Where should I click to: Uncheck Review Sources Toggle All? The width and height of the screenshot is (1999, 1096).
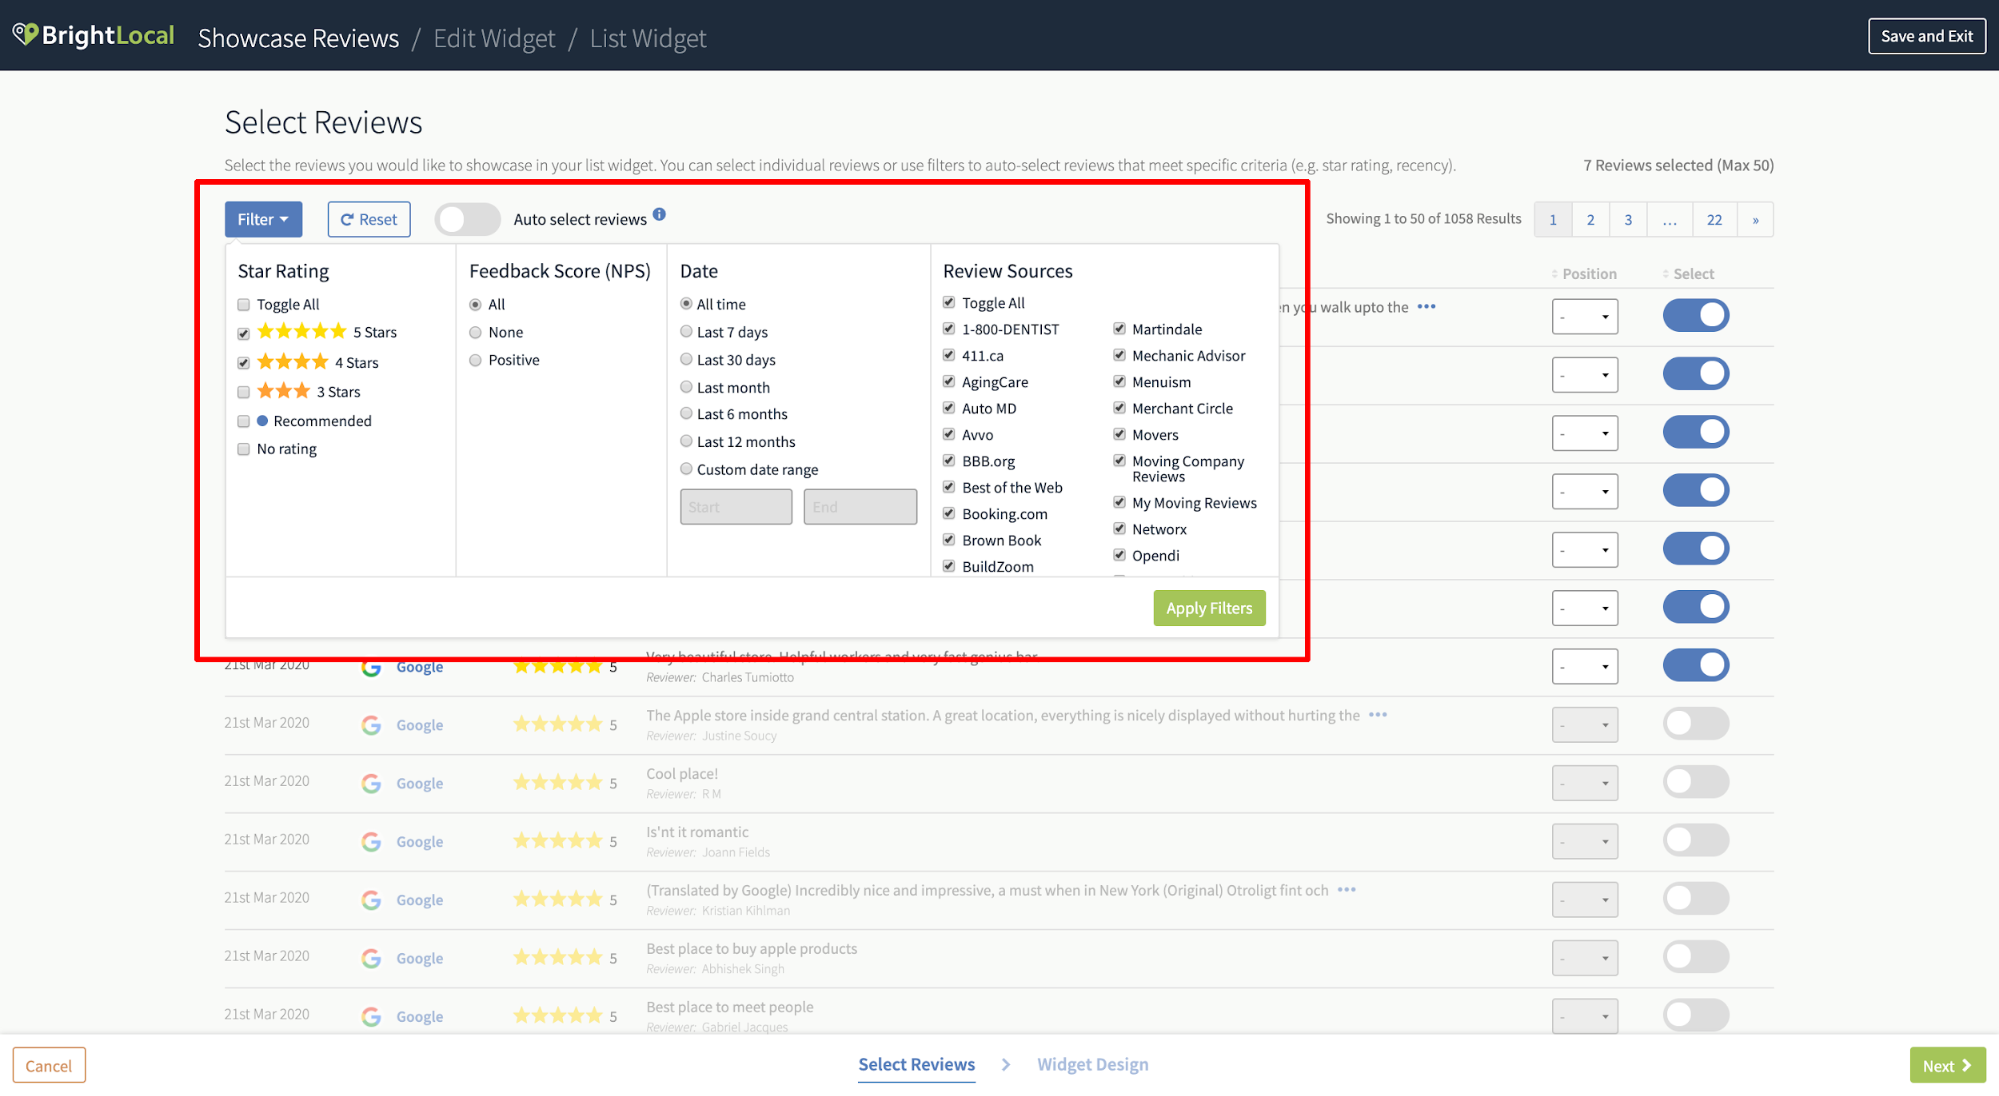pyautogui.click(x=949, y=302)
